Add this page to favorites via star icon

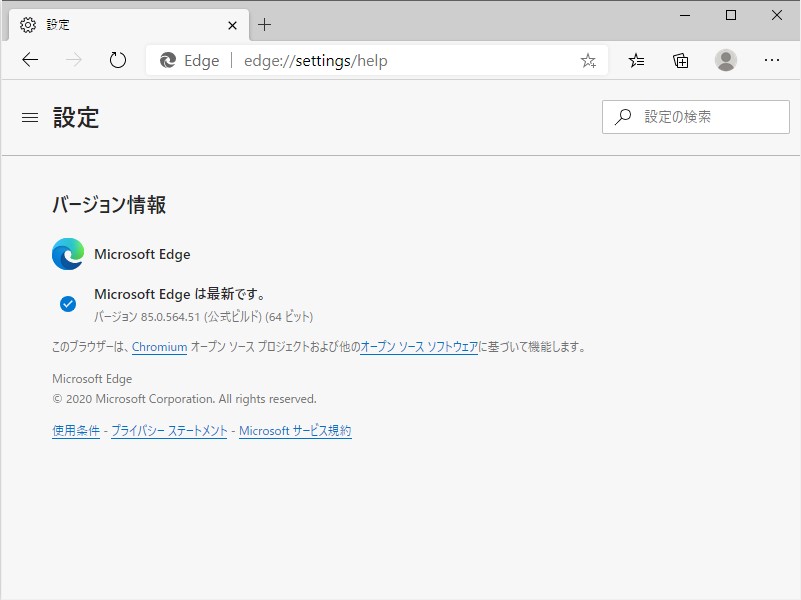point(588,60)
